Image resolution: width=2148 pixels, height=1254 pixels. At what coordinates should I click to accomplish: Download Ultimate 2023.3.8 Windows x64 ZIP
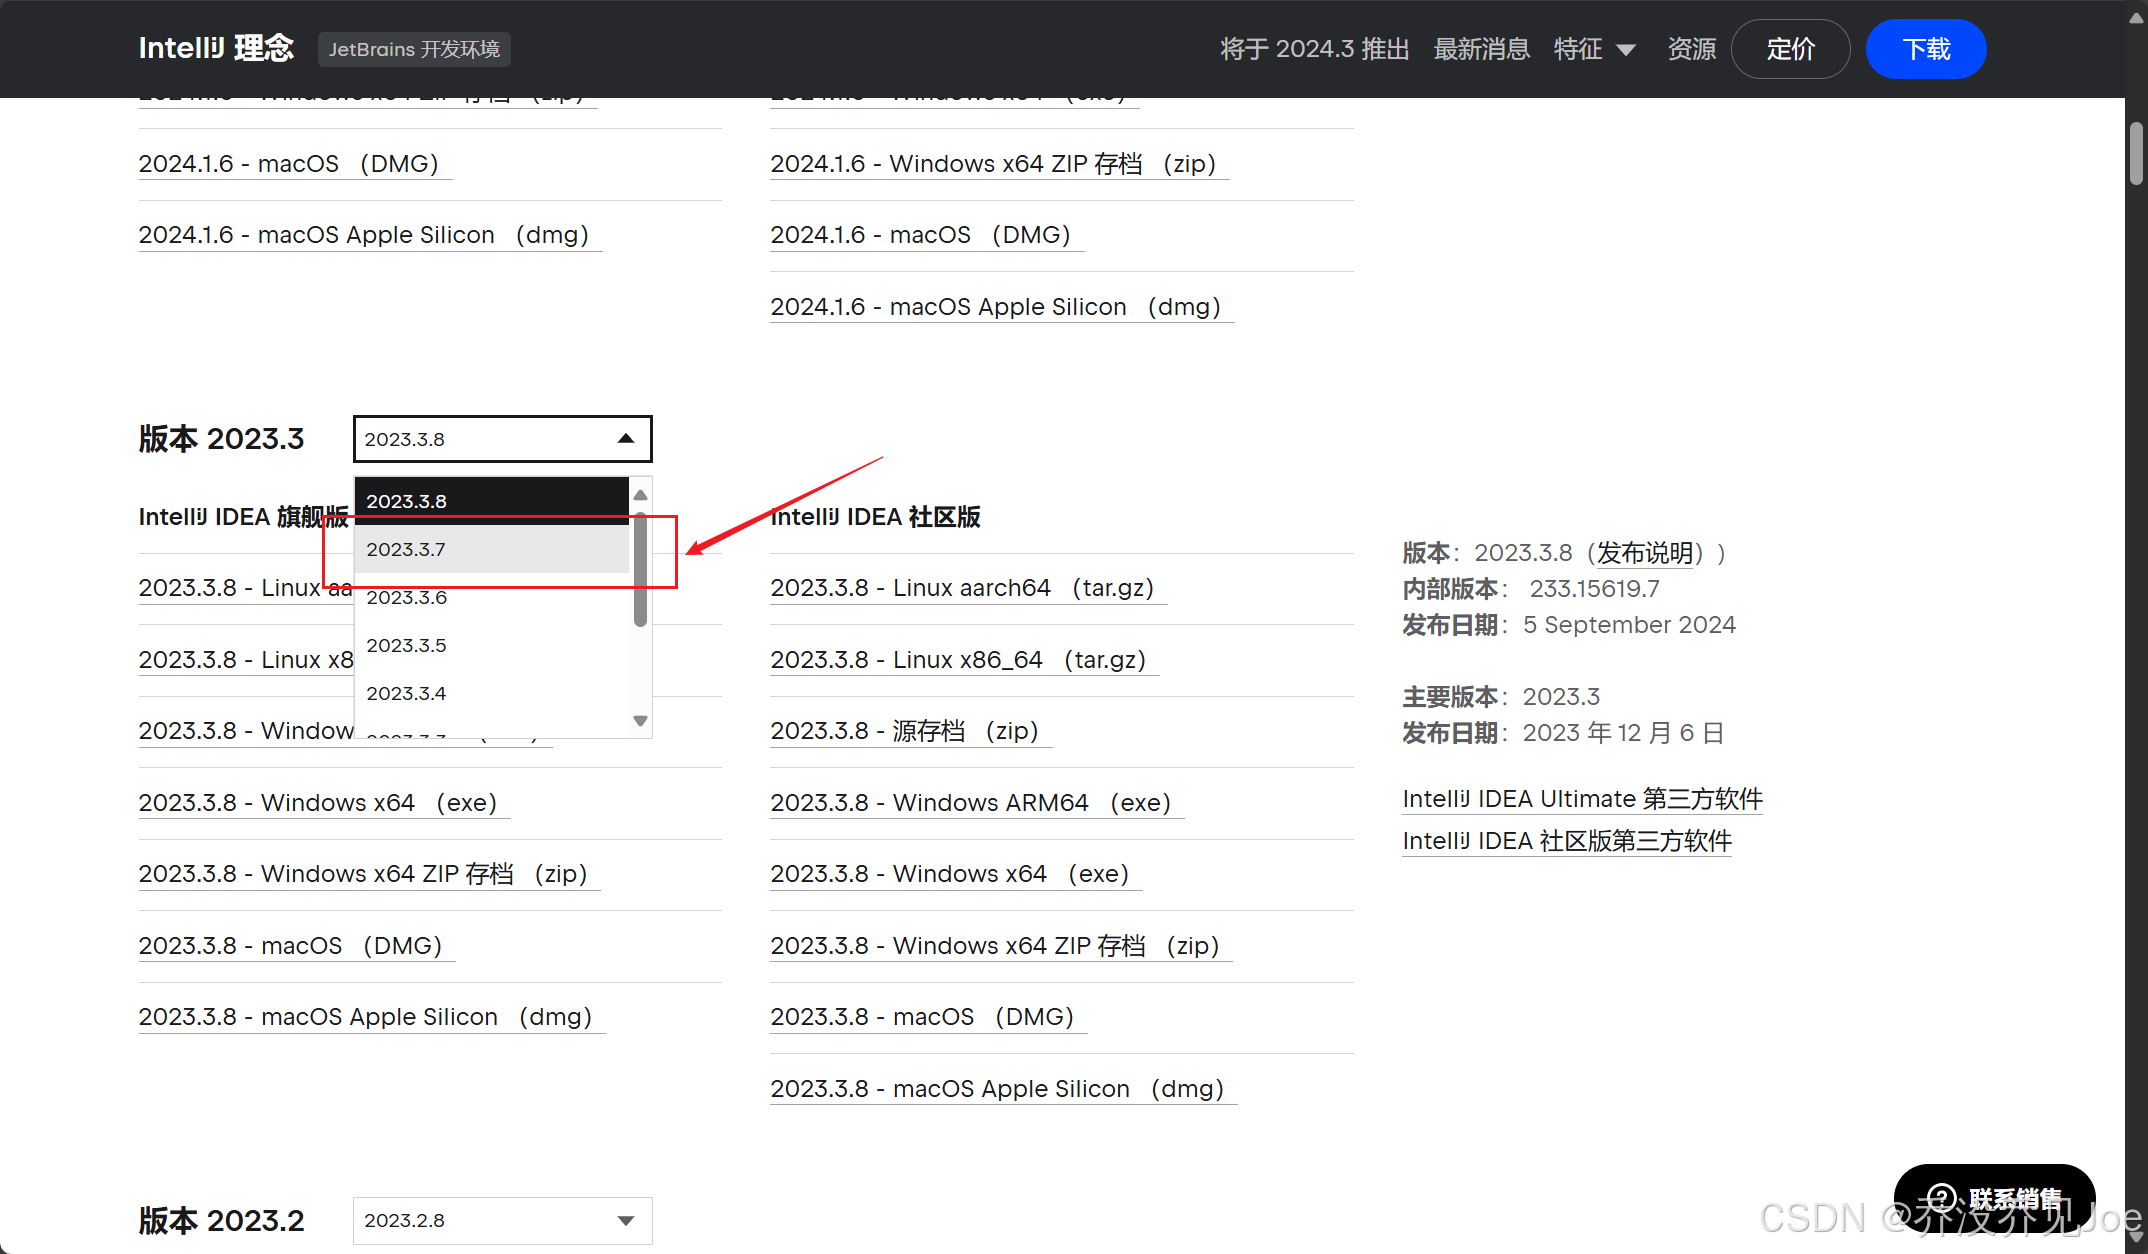pyautogui.click(x=369, y=874)
